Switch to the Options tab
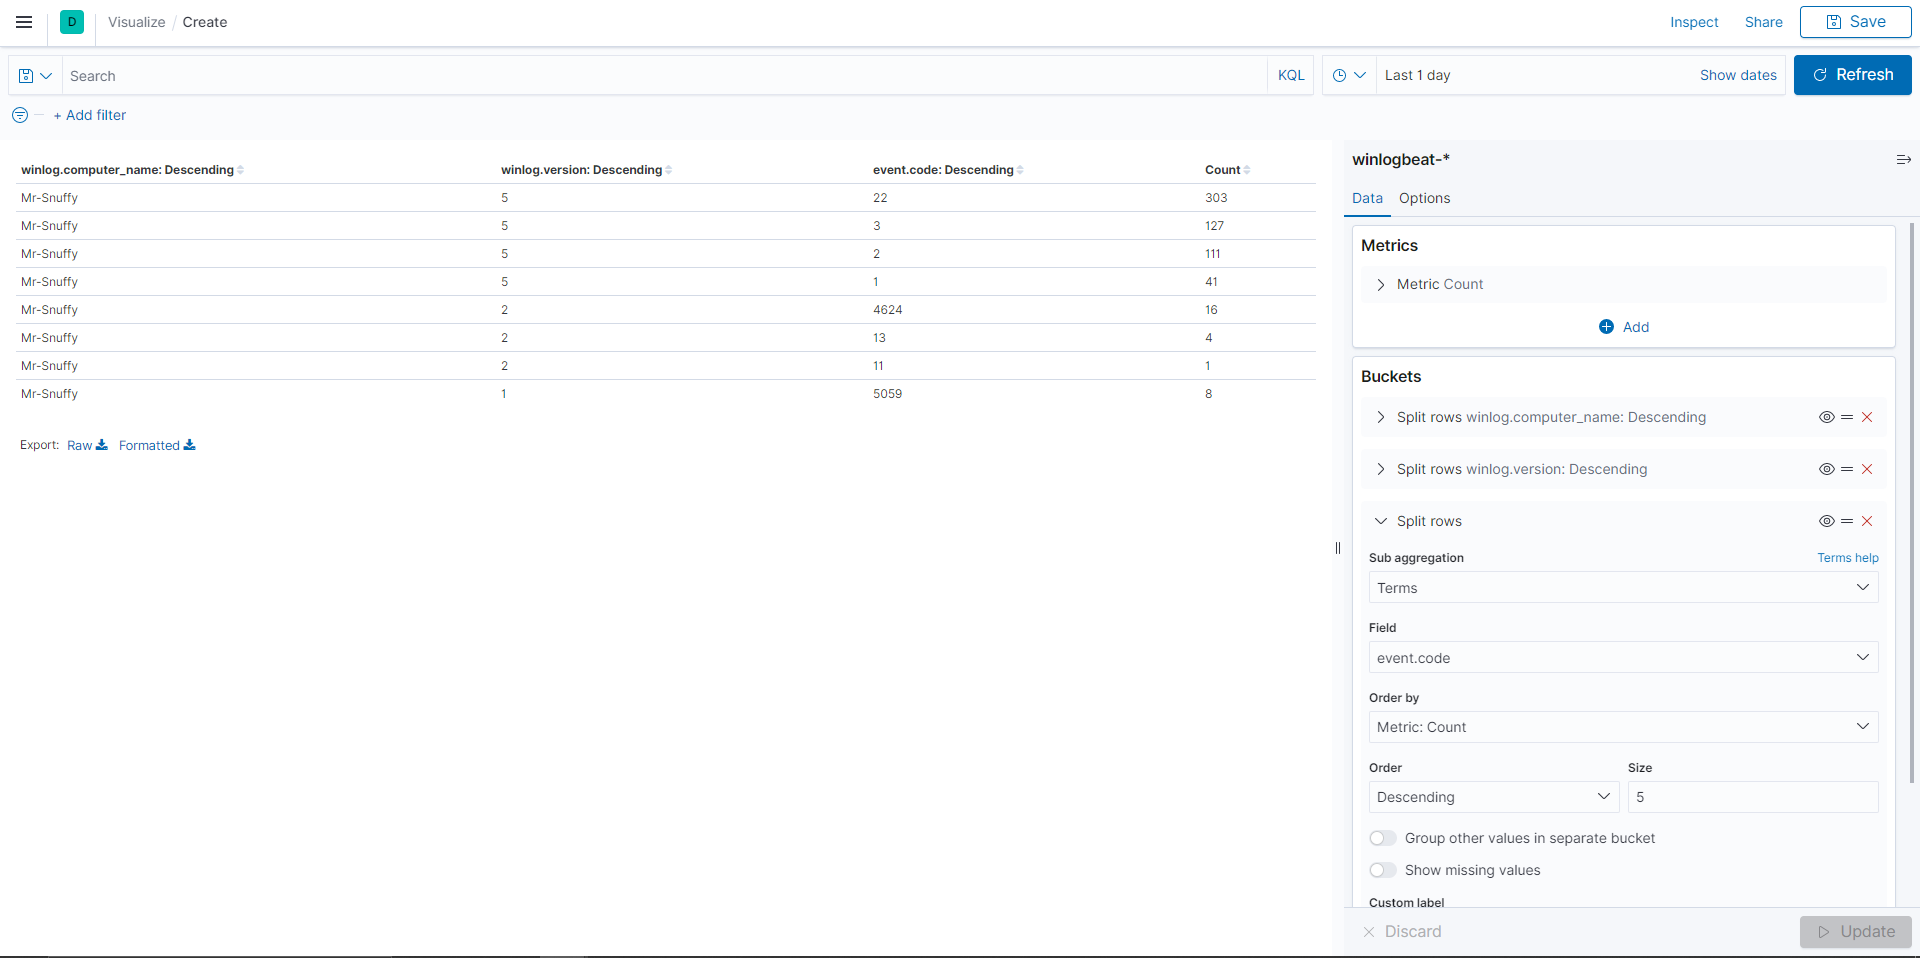 coord(1424,198)
